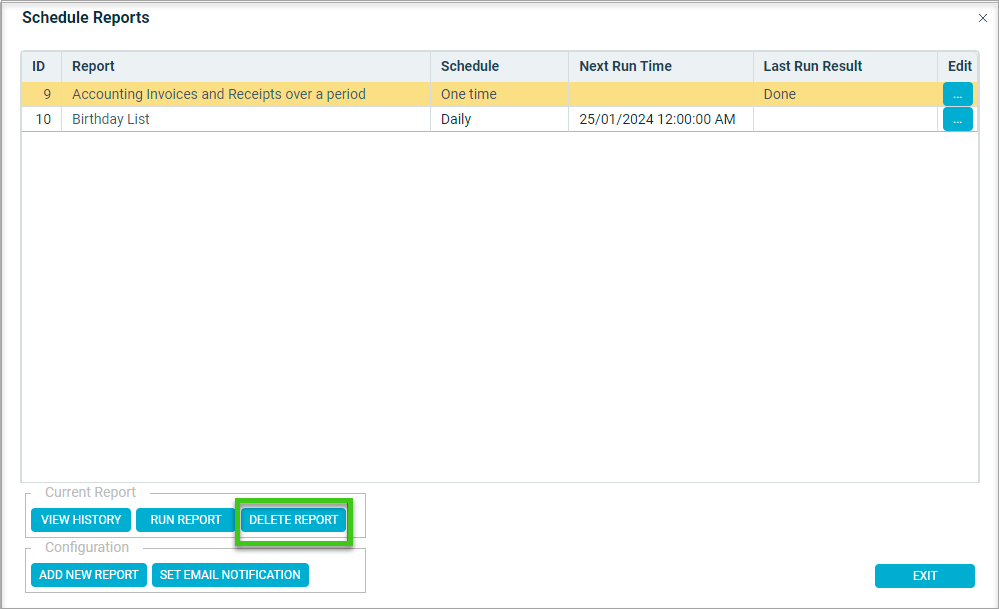This screenshot has height=609, width=999.
Task: Click the Next Run Time column header
Action: coord(661,66)
